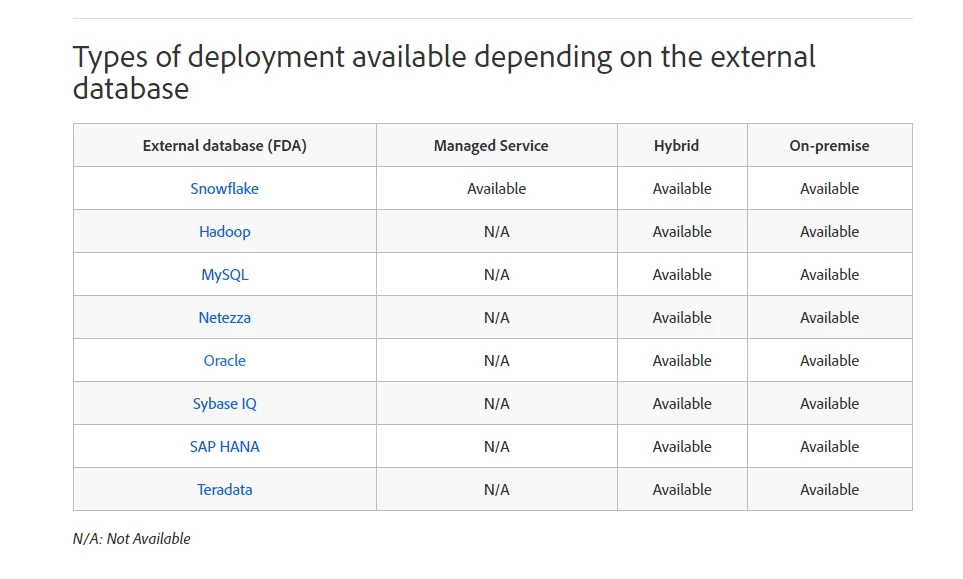Select Oracle's On-premise Available cell
This screenshot has height=579, width=963.
[x=829, y=360]
